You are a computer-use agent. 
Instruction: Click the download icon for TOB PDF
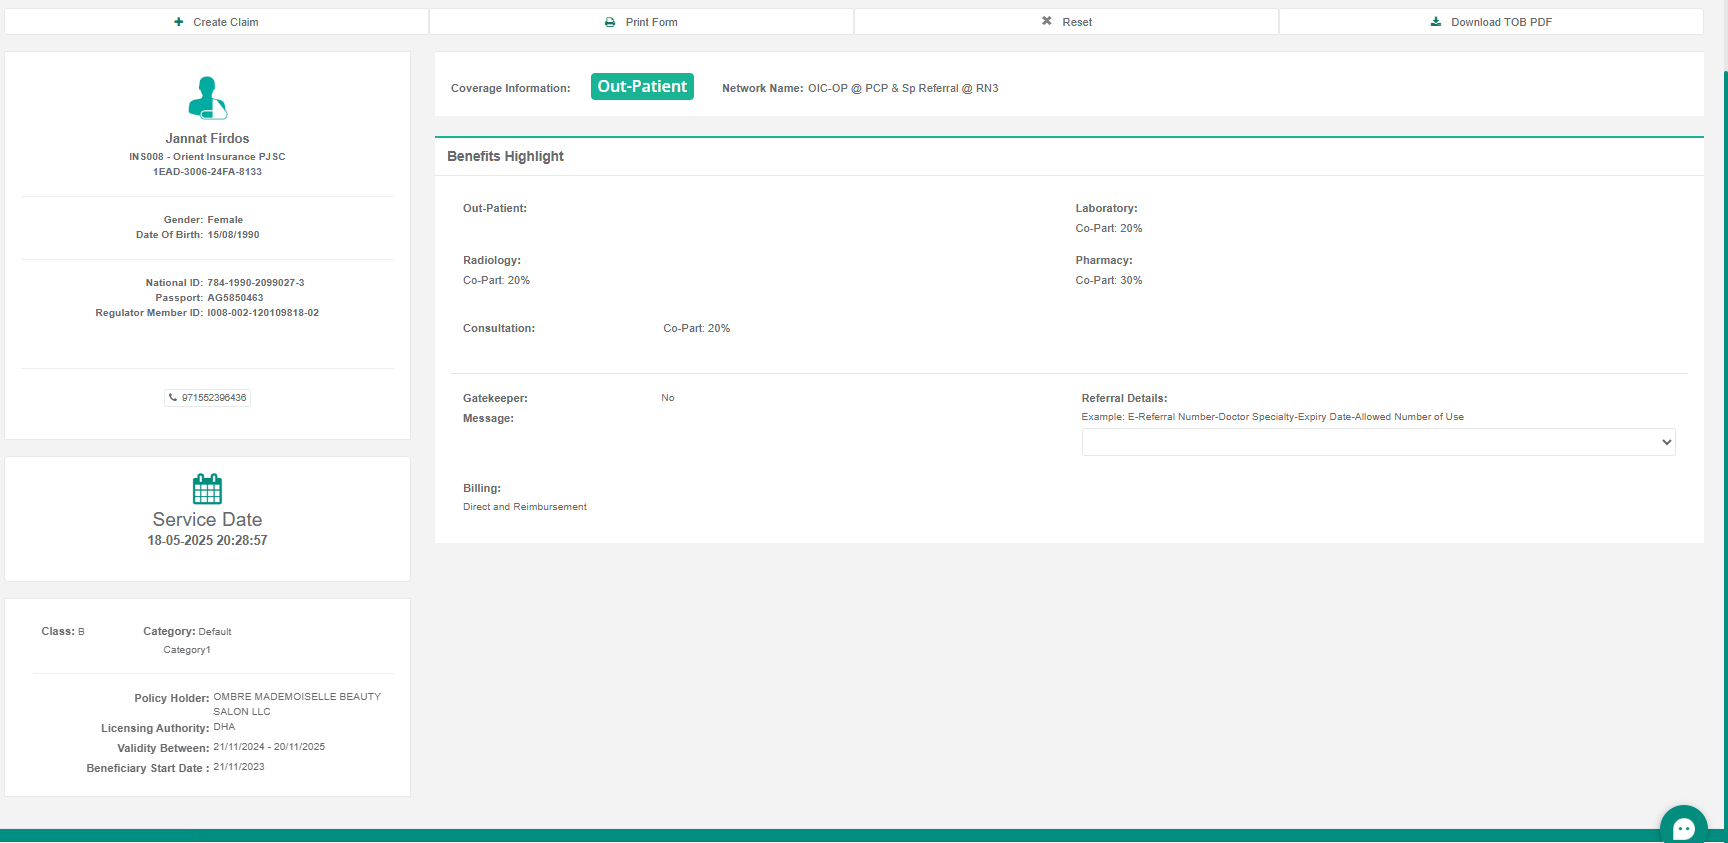point(1436,22)
